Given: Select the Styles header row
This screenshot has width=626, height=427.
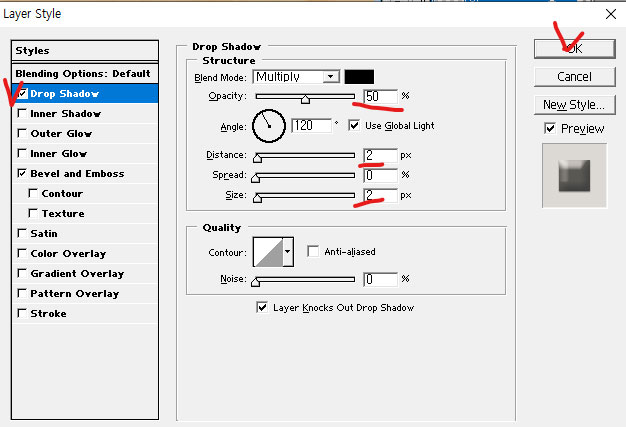Looking at the screenshot, I should [x=85, y=51].
